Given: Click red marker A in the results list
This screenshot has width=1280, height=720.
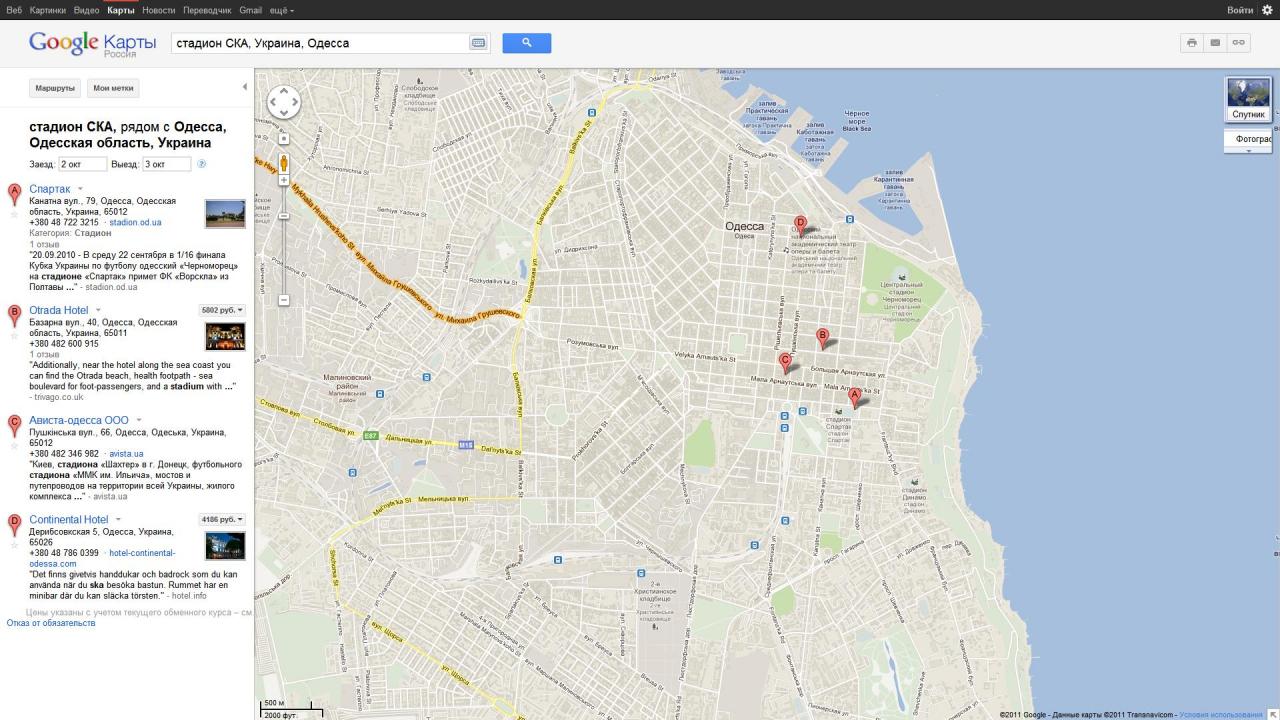Looking at the screenshot, I should click(x=14, y=192).
